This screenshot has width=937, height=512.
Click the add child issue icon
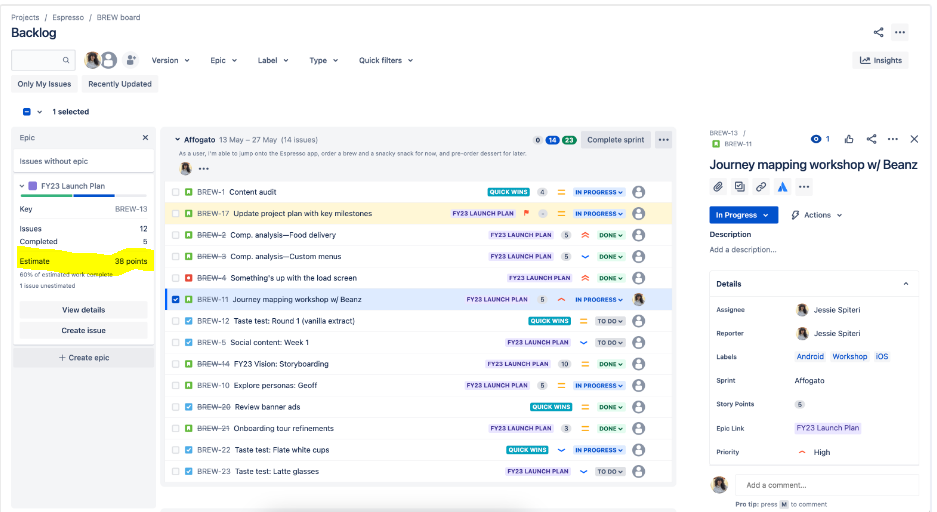pos(740,187)
